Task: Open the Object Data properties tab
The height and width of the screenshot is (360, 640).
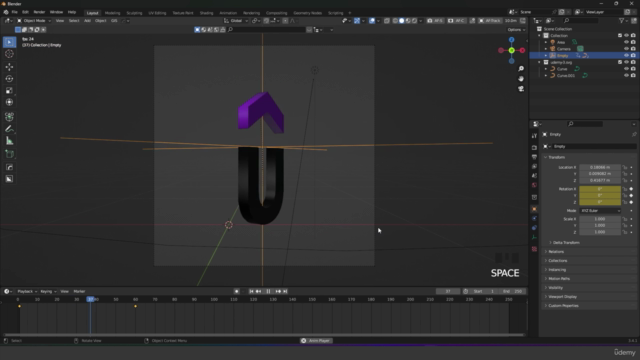Action: click(x=534, y=237)
